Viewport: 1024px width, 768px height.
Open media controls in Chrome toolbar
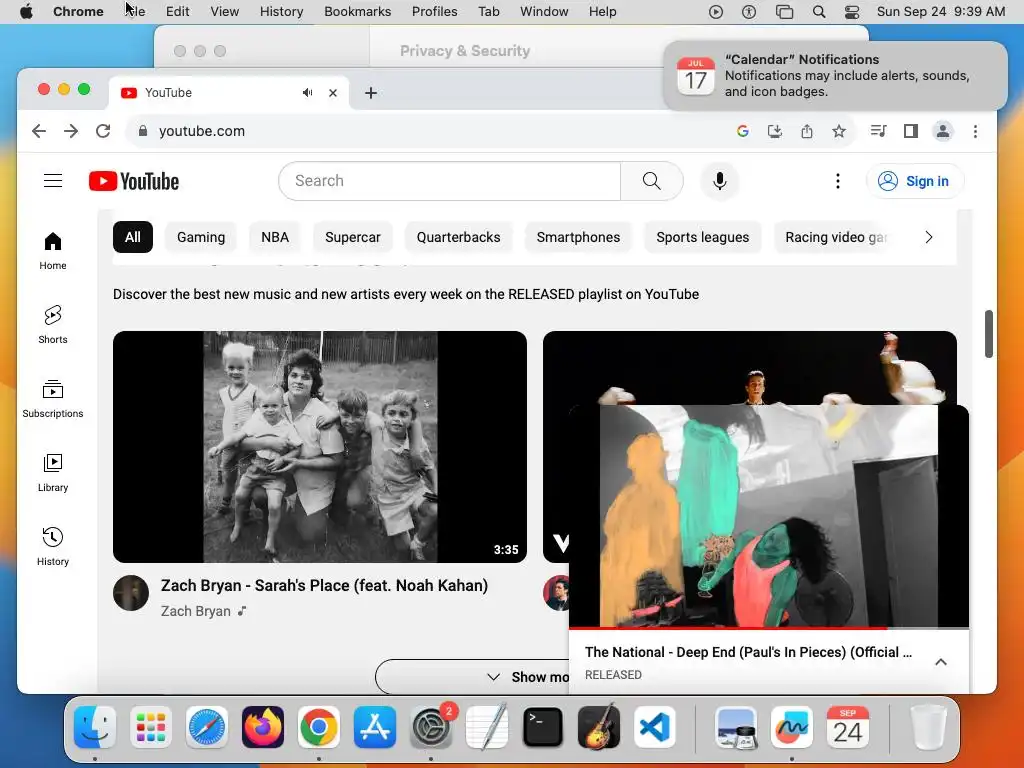[x=878, y=131]
